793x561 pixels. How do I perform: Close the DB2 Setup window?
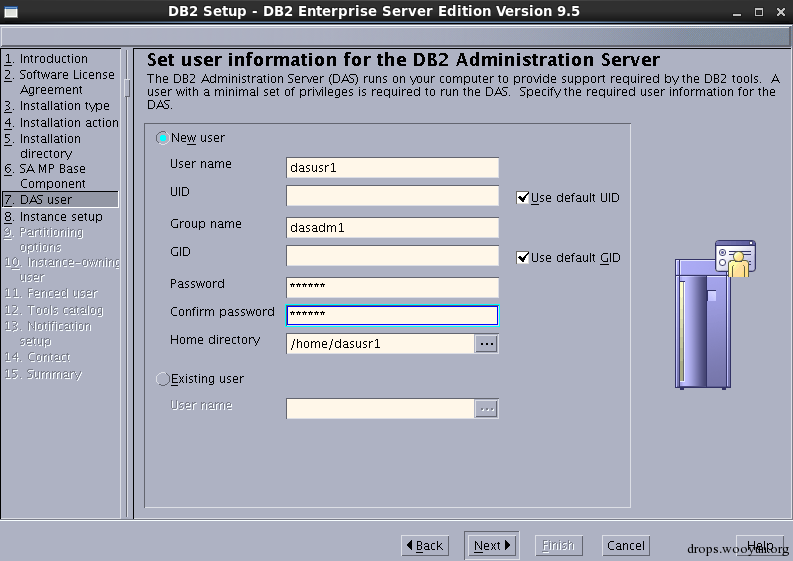click(x=780, y=12)
